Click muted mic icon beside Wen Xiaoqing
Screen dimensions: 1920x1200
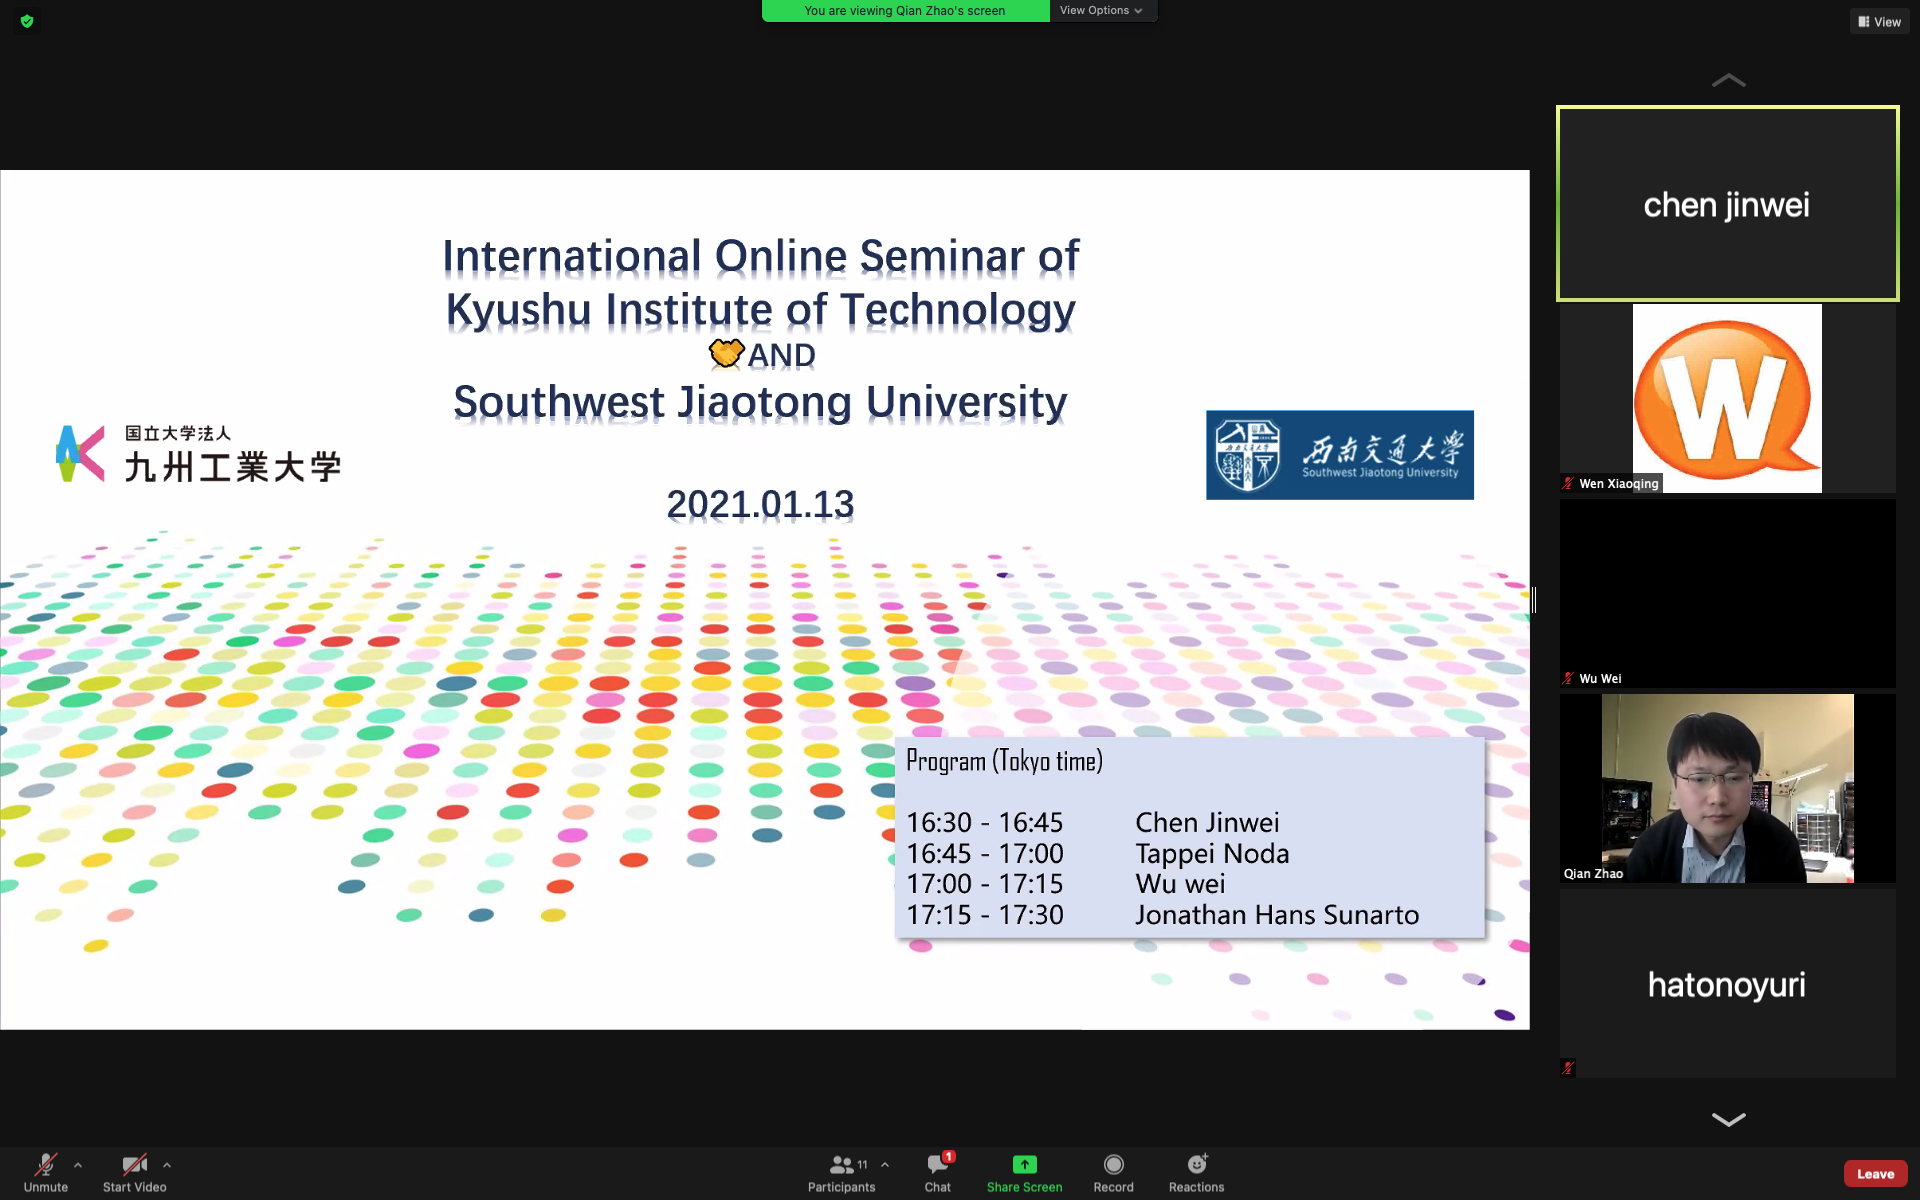tap(1568, 483)
